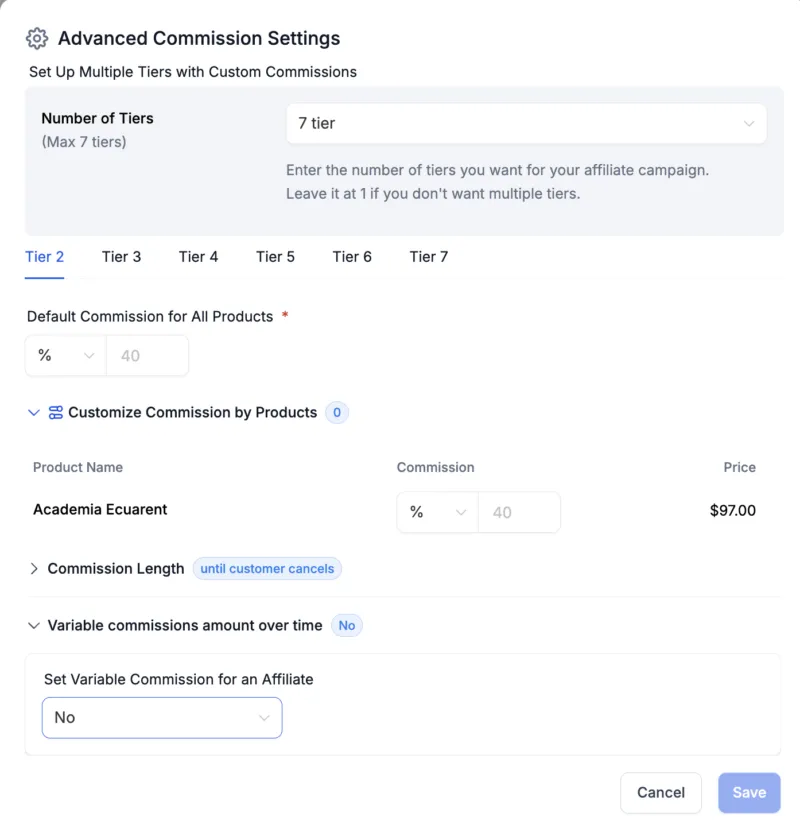Collapse Variable commissions amount over time
800x828 pixels.
click(34, 626)
